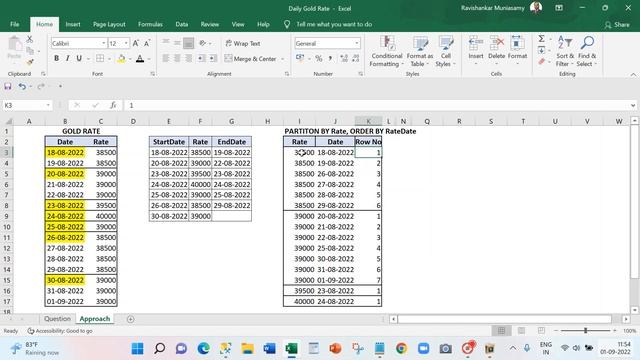Viewport: 640px width, 360px height.
Task: Open Merge & Center dropdown arrow
Action: tap(282, 59)
